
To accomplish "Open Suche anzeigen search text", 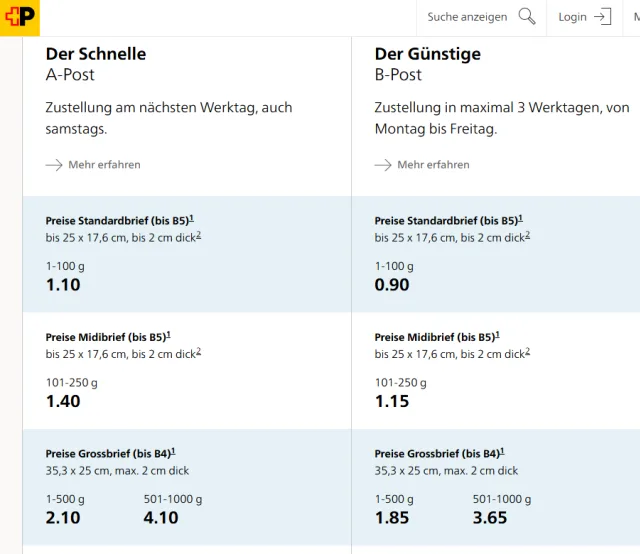I will 467,17.
